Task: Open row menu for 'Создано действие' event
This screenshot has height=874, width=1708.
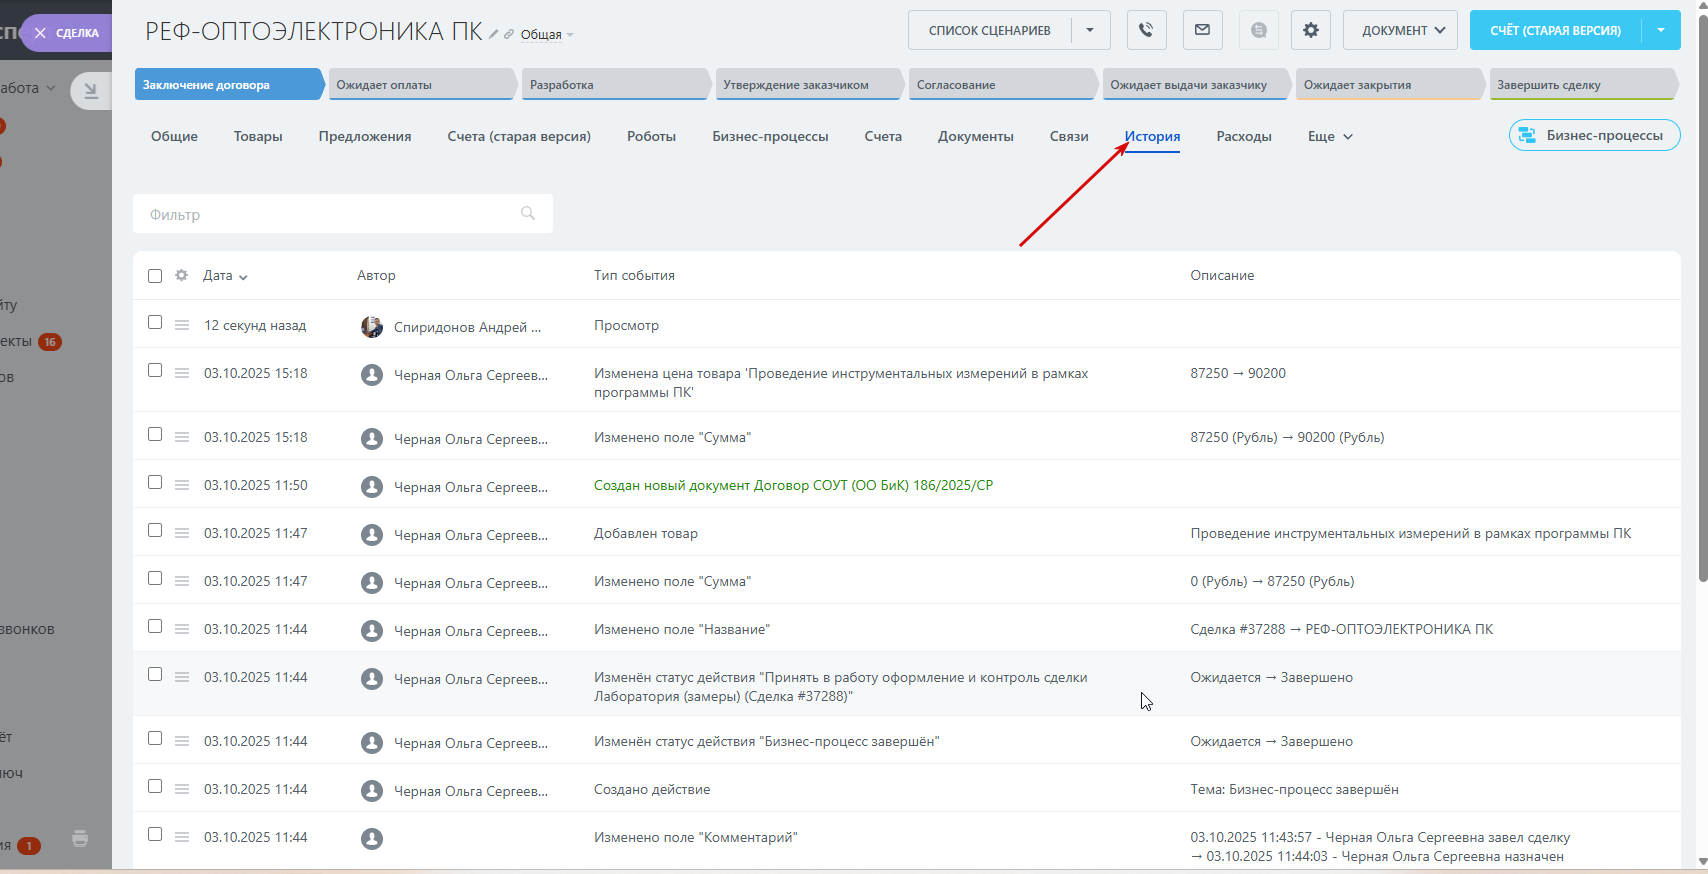Action: point(182,789)
